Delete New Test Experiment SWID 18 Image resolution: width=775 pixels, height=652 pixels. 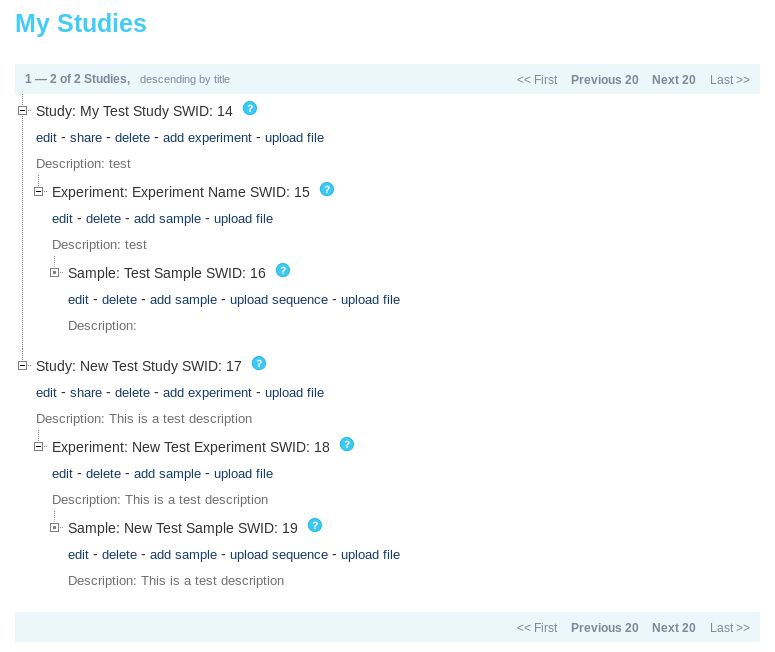point(103,474)
